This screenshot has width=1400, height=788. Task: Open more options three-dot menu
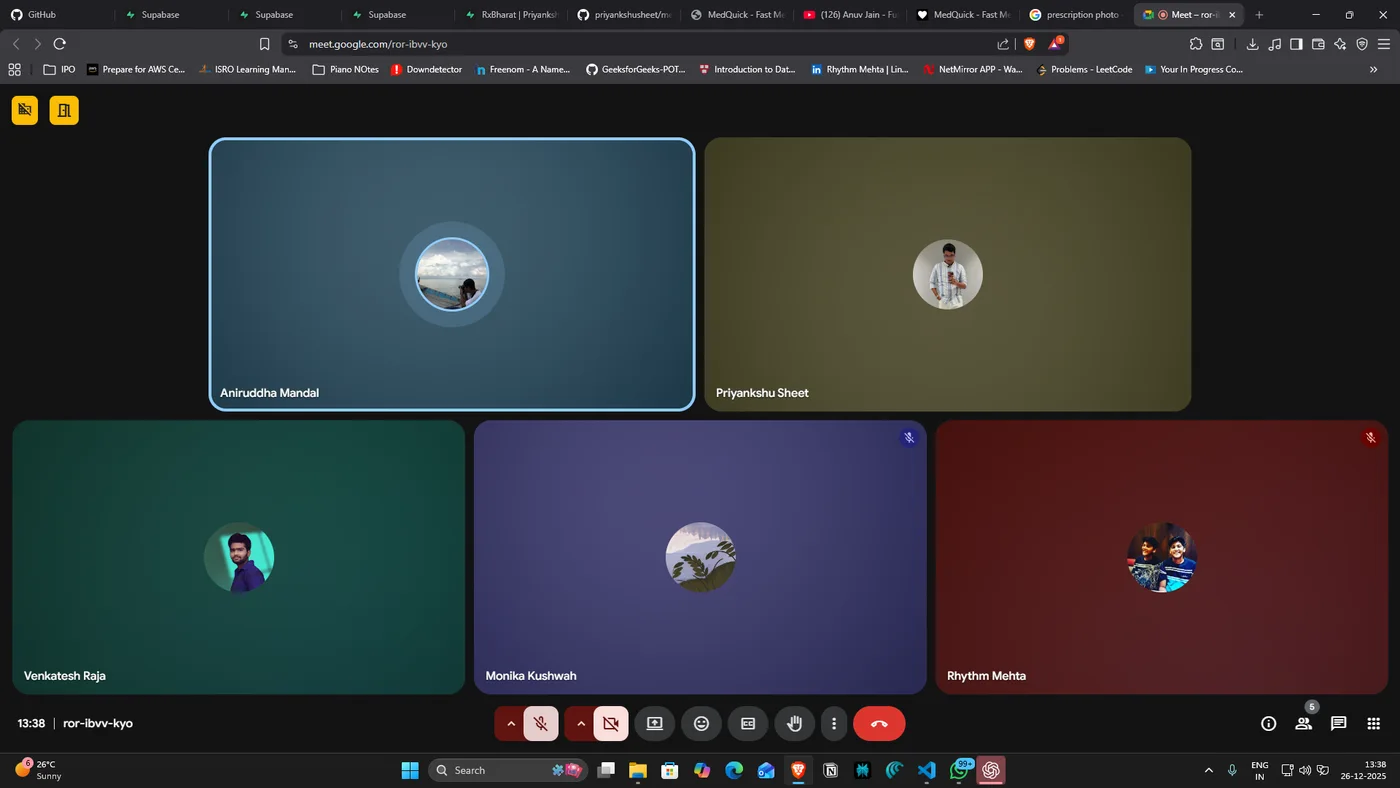coord(834,723)
